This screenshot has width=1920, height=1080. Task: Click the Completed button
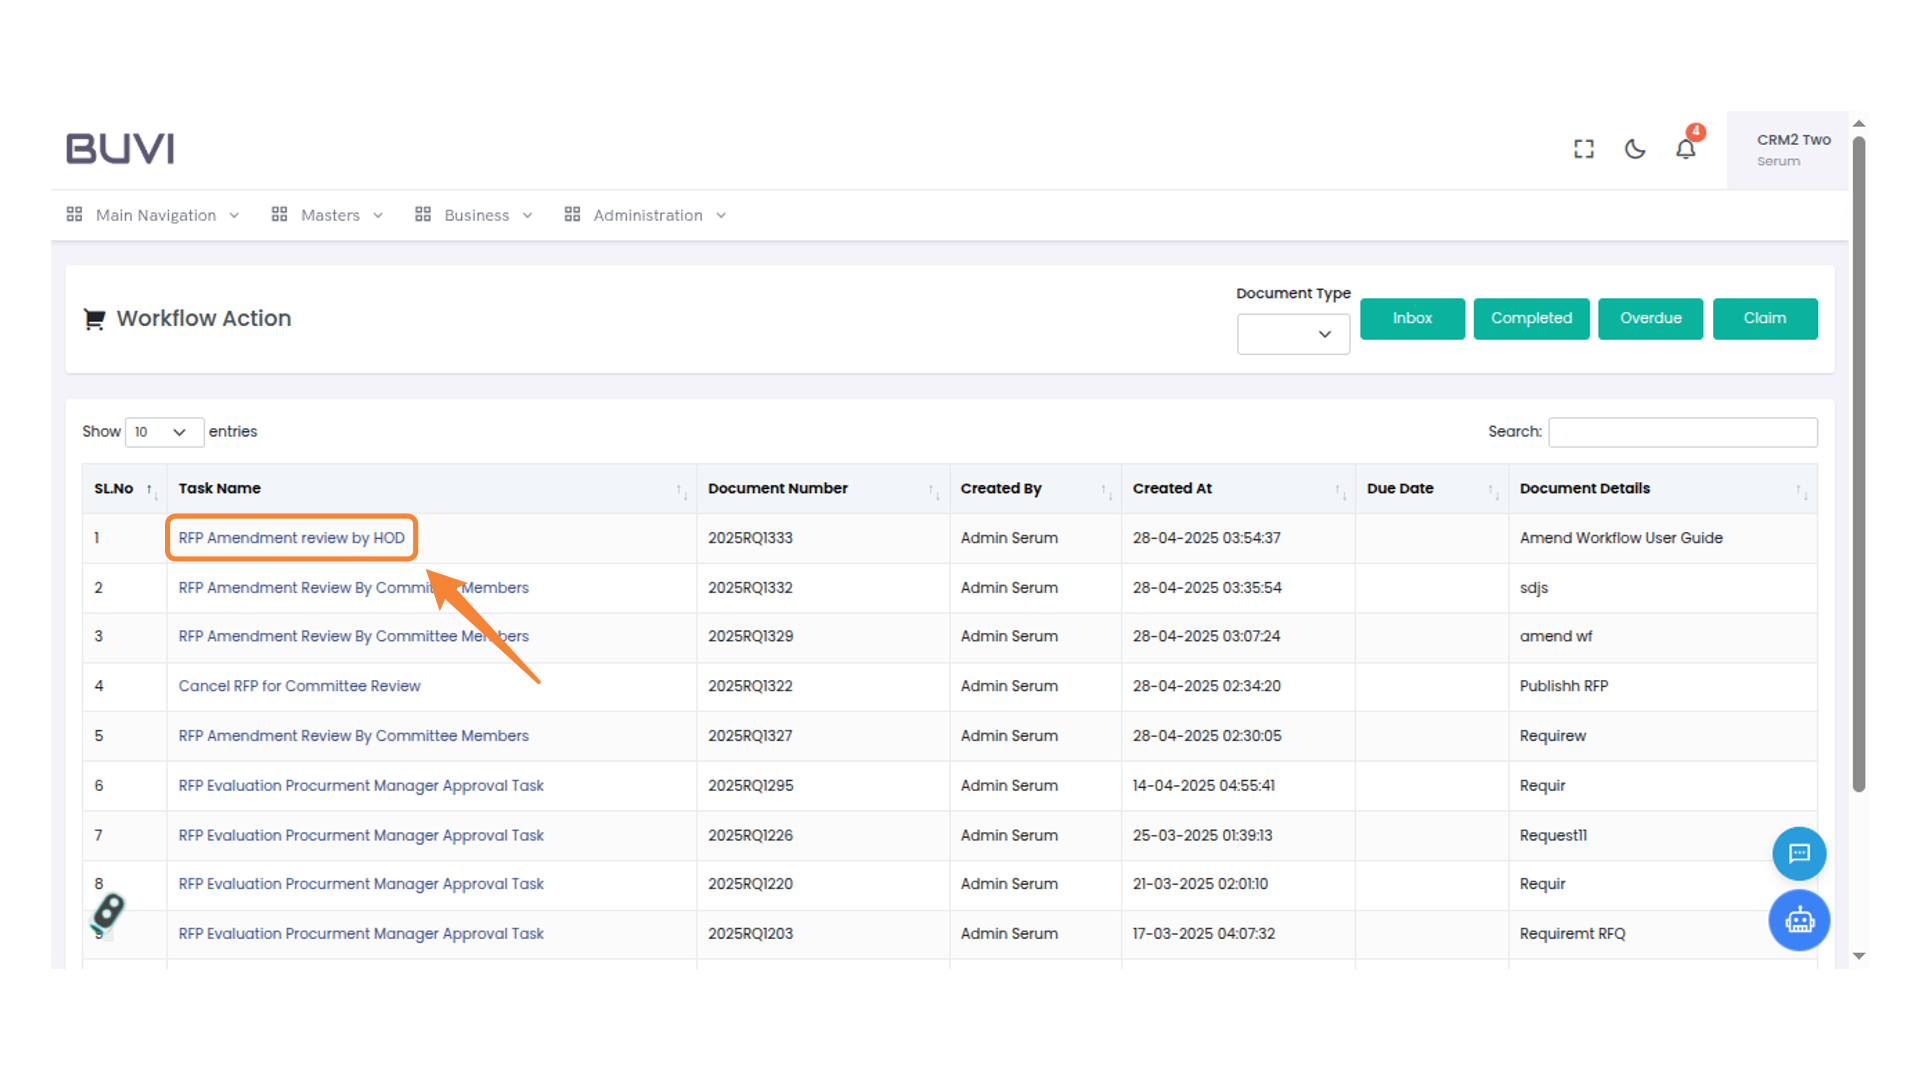[1531, 318]
